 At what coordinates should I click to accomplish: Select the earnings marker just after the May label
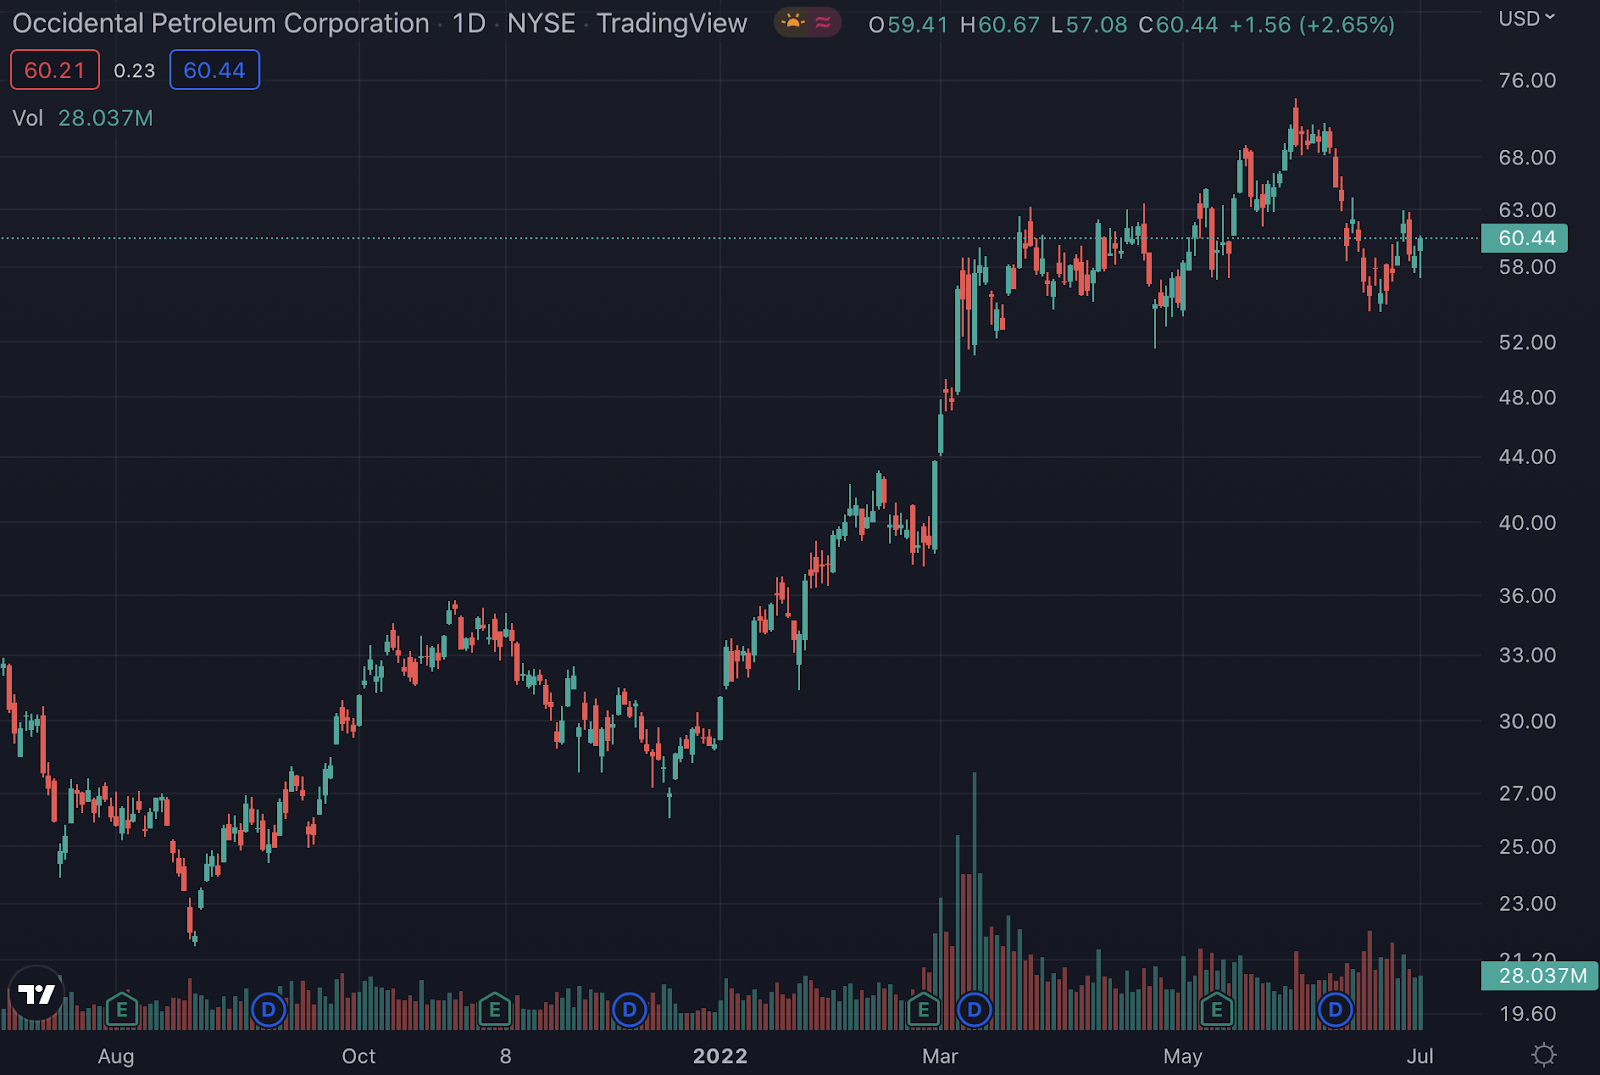[1216, 1010]
